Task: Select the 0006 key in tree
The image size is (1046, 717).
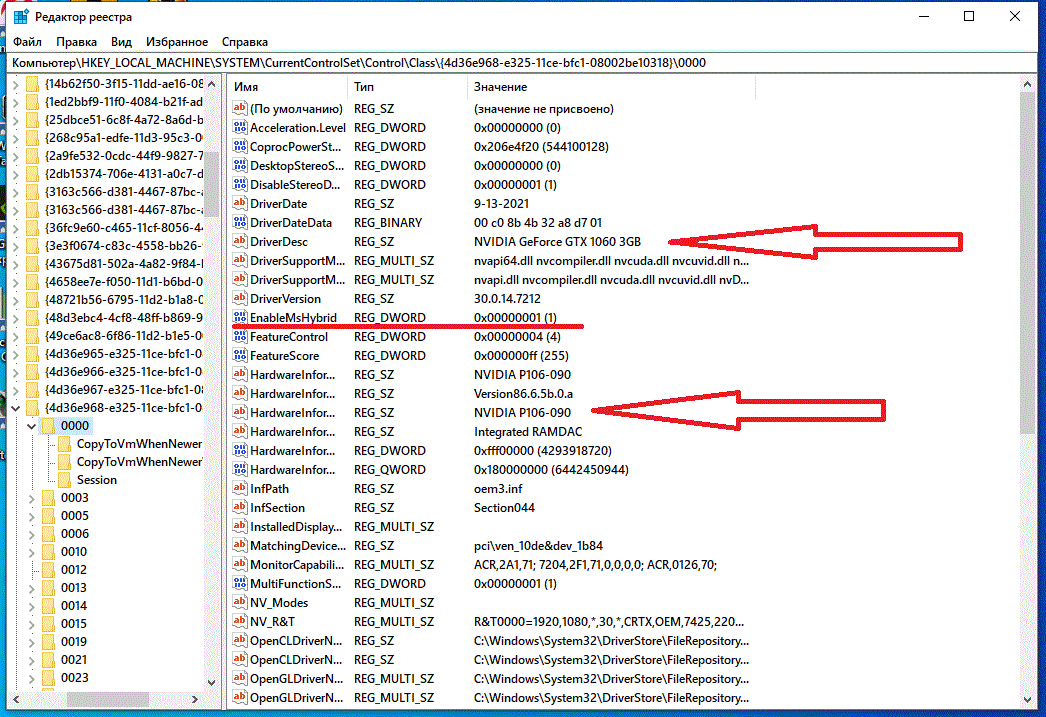Action: (75, 534)
